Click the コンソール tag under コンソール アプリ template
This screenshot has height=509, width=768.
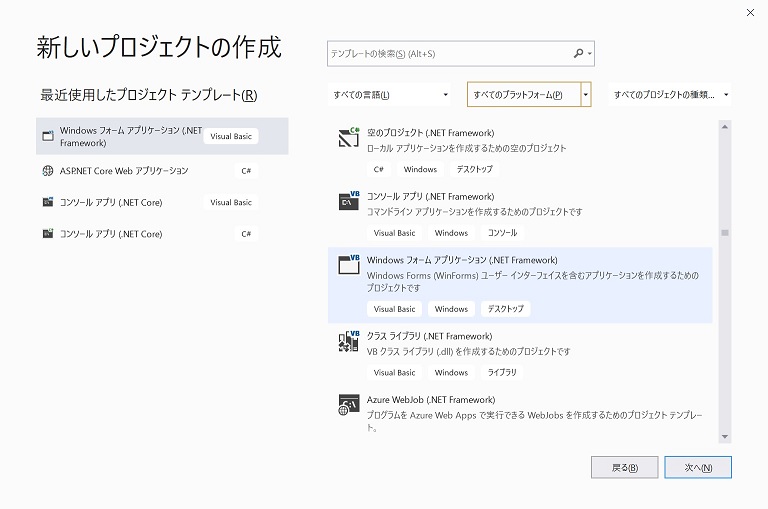pyautogui.click(x=503, y=233)
